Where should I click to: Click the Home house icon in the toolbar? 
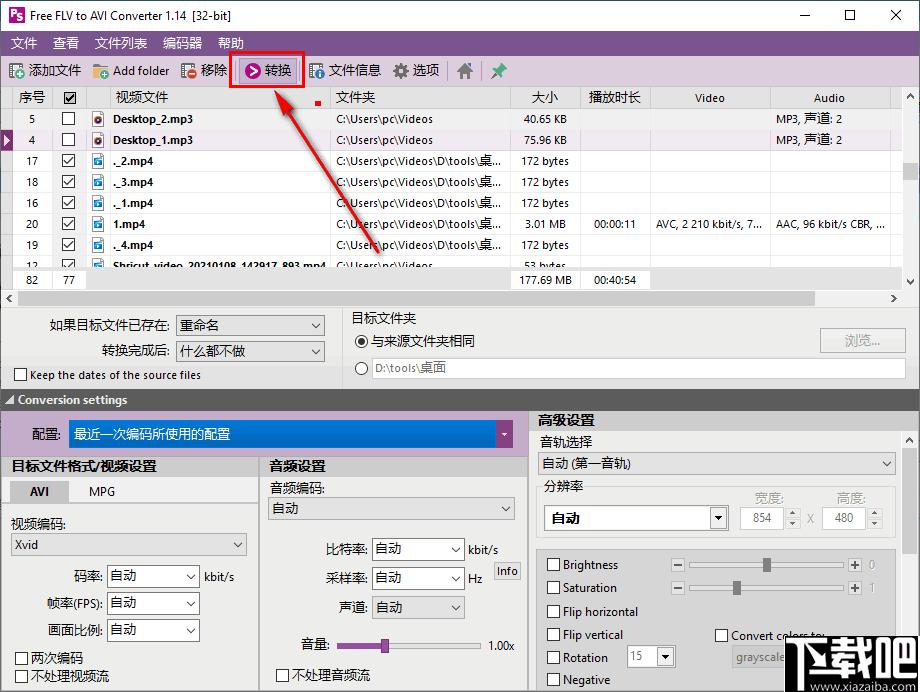(465, 71)
